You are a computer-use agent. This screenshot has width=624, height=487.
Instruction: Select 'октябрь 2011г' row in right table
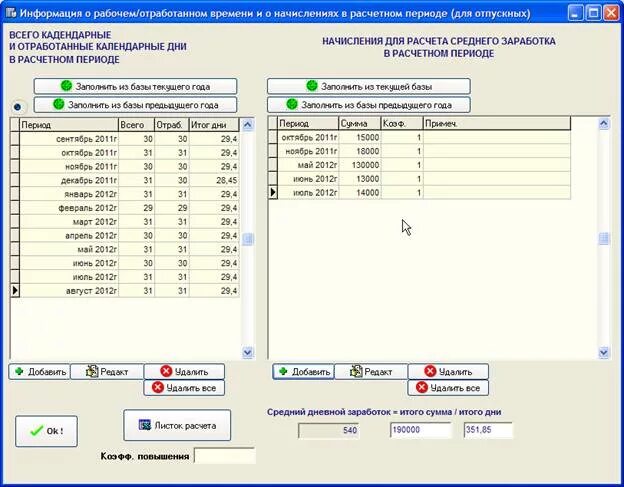click(x=419, y=137)
